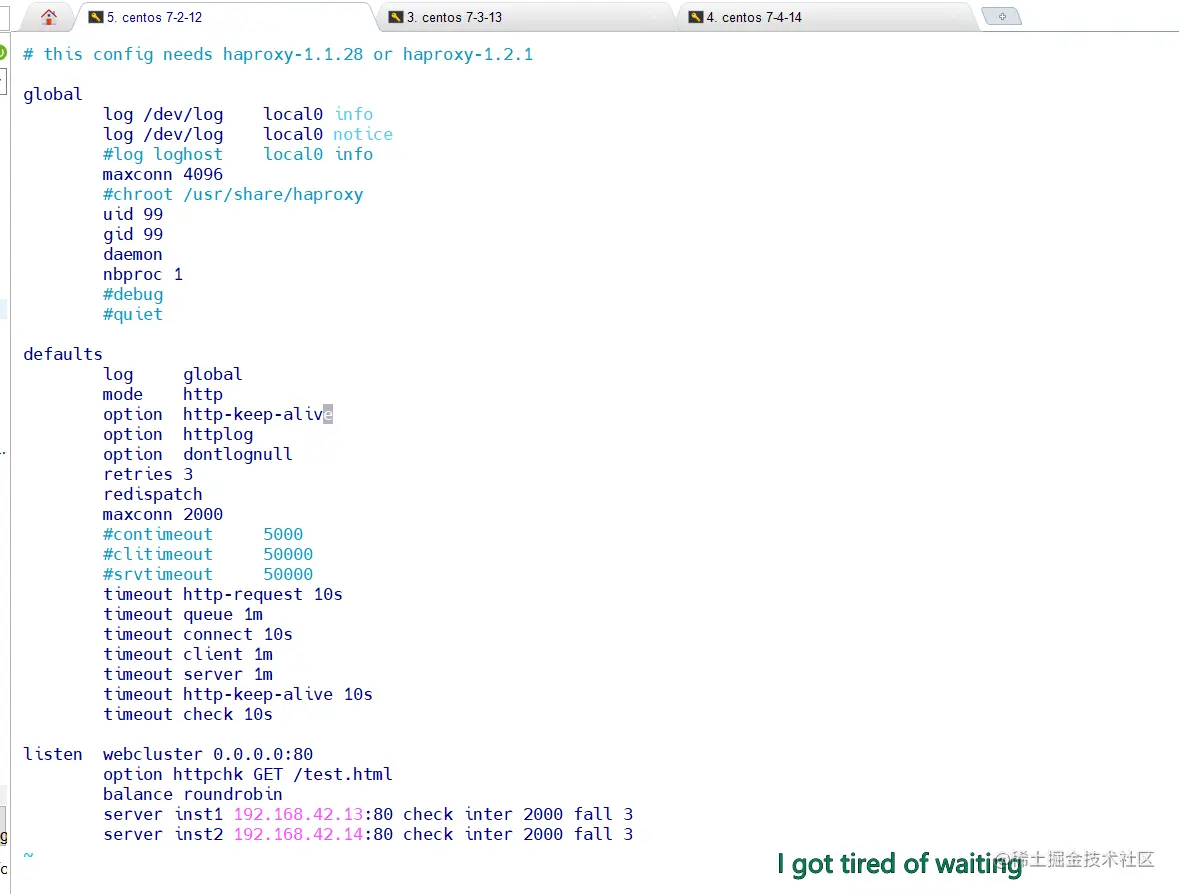
Task: Click the terminal icon on the centos 7-3-13 tab
Action: pyautogui.click(x=396, y=17)
